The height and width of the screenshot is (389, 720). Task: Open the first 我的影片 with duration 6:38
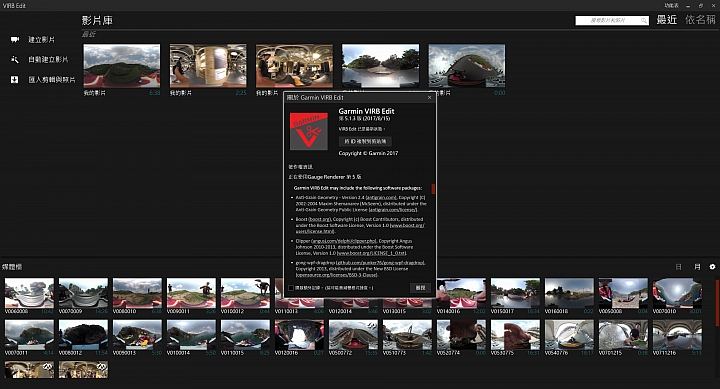click(122, 66)
